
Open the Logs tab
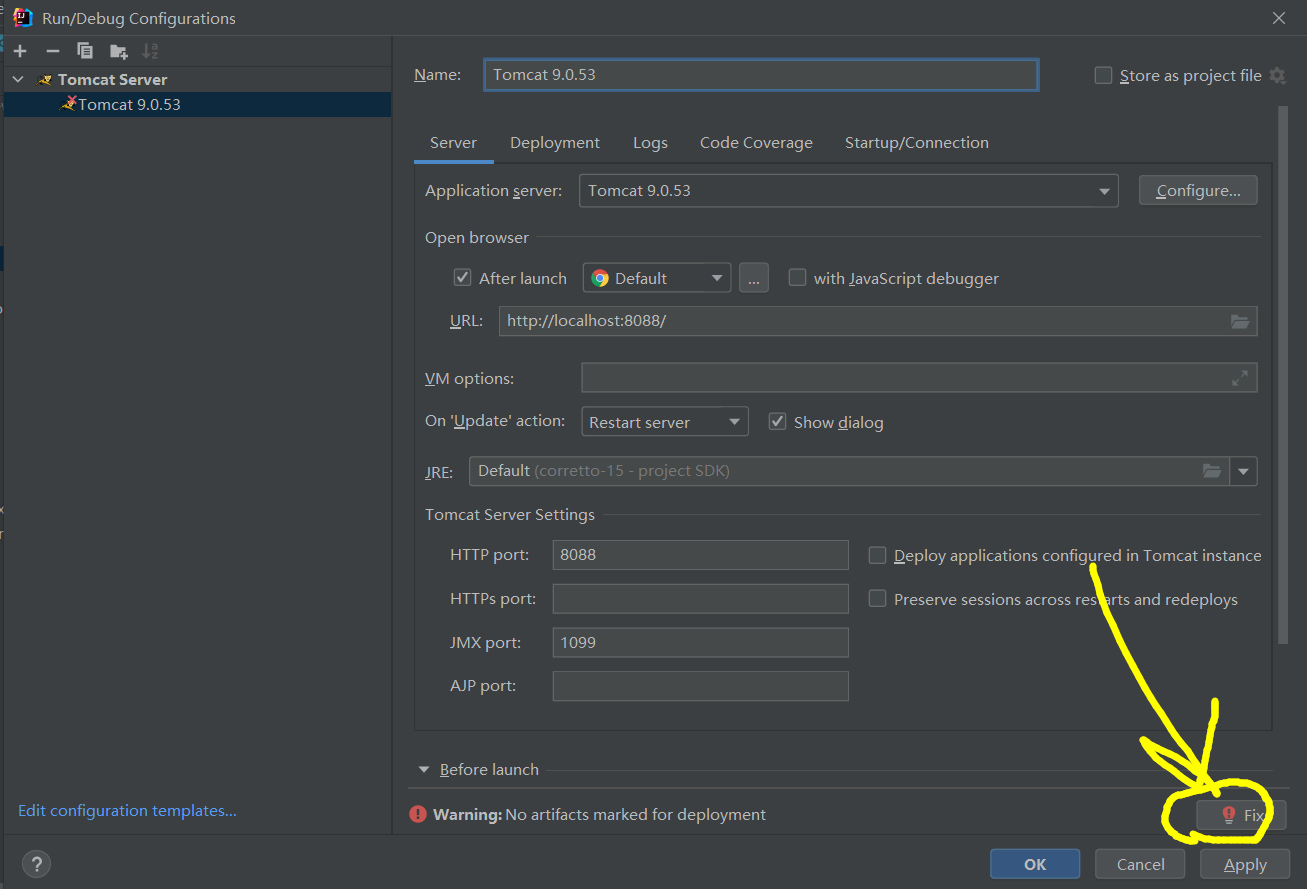(x=650, y=143)
